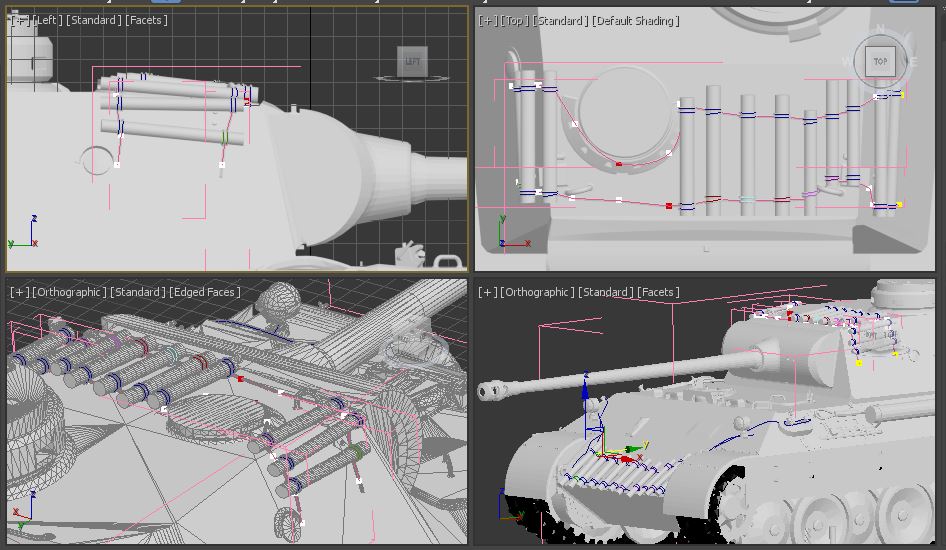Select the tank gun barrel in Left viewport

tap(439, 179)
